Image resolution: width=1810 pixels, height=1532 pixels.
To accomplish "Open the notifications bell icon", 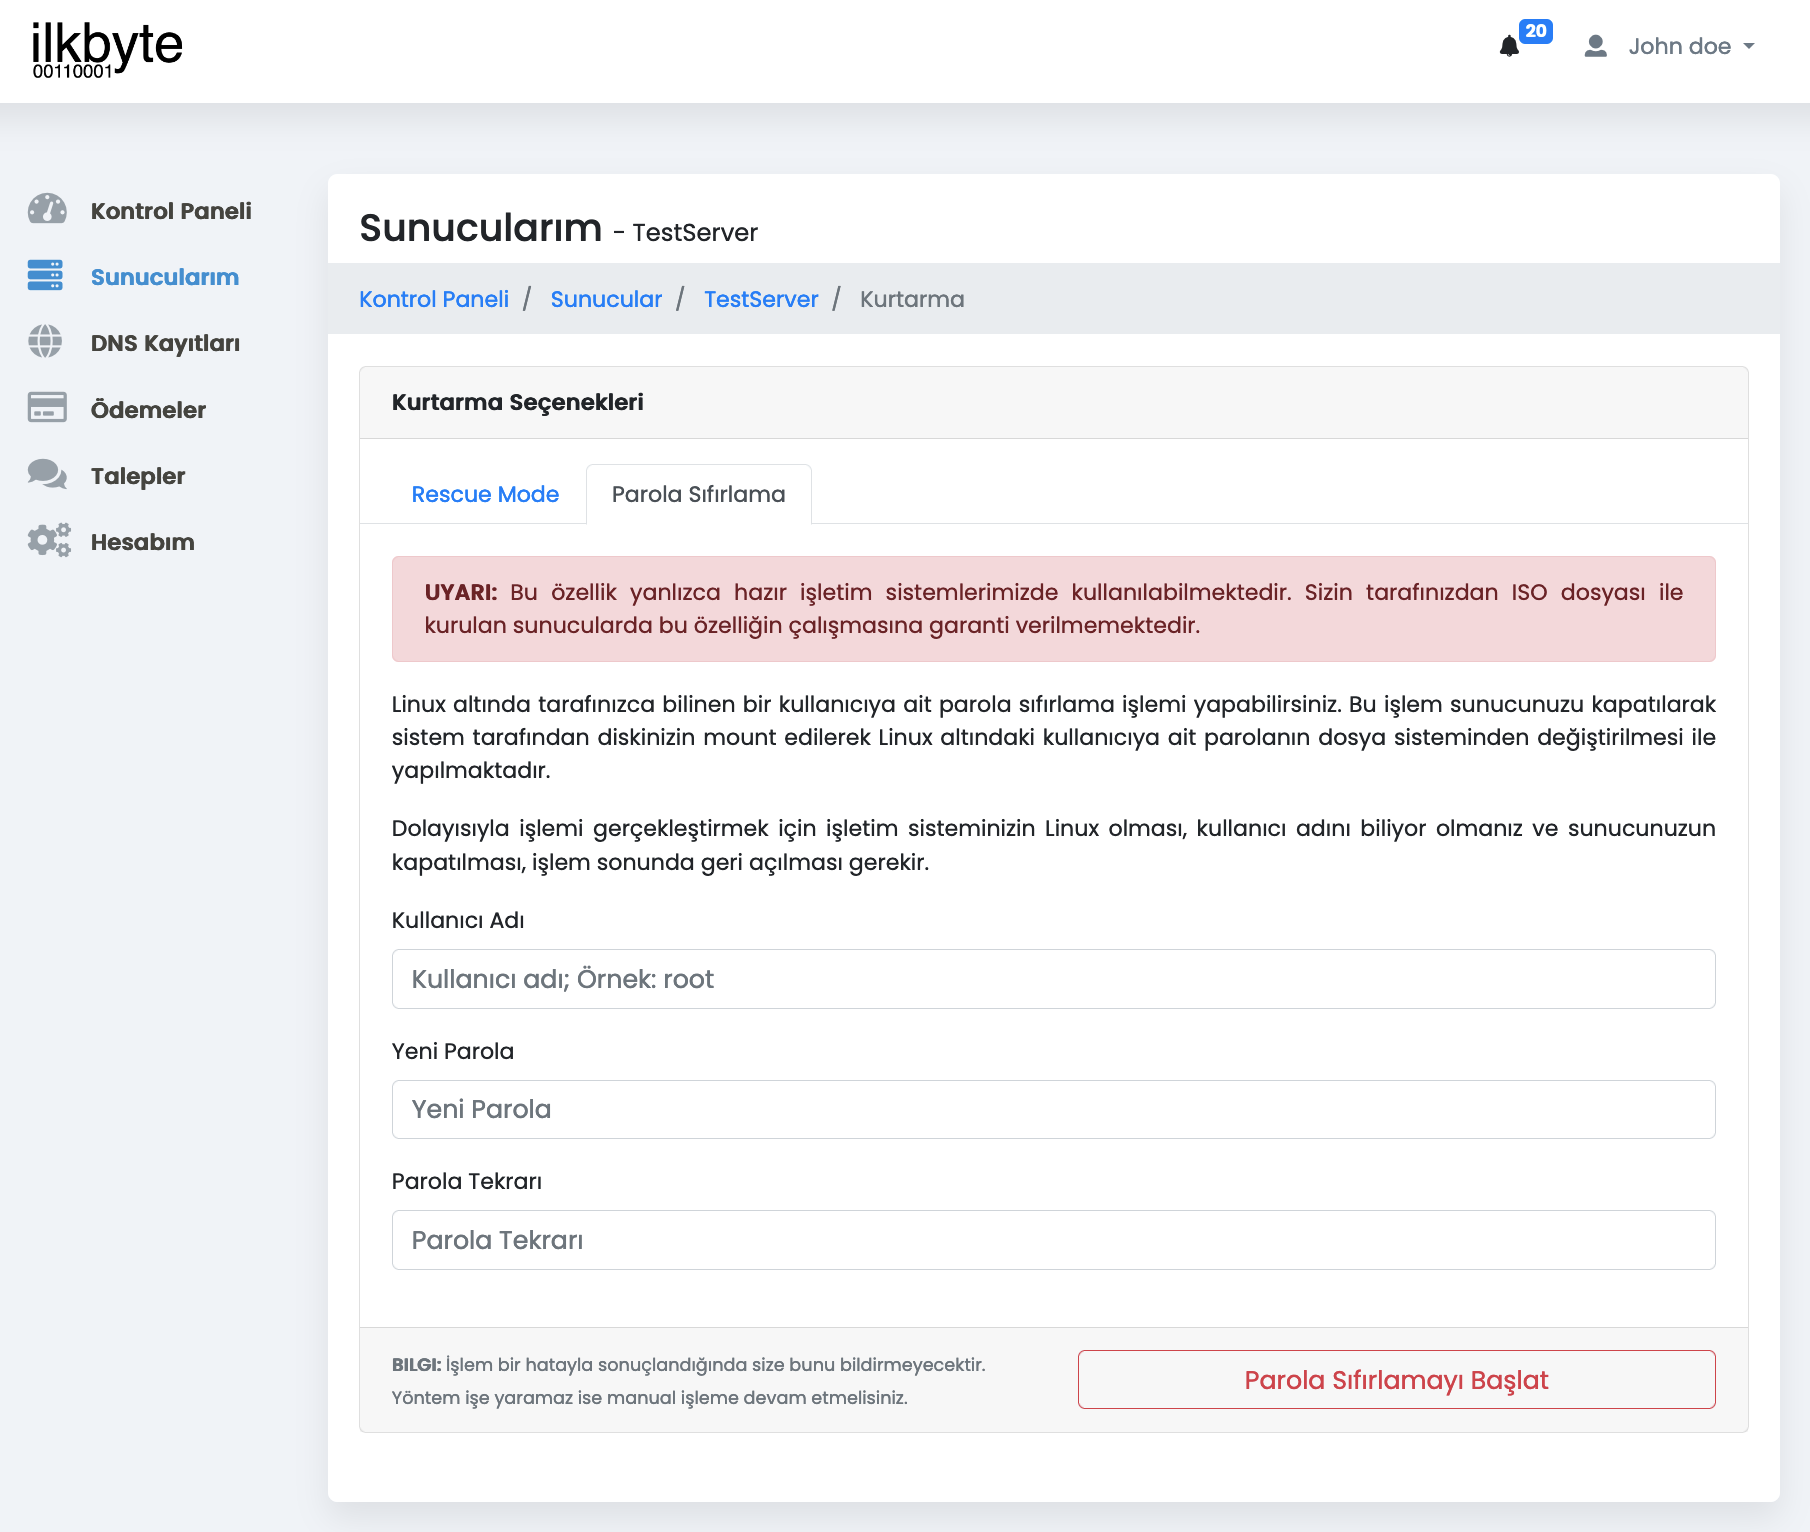I will tap(1509, 47).
